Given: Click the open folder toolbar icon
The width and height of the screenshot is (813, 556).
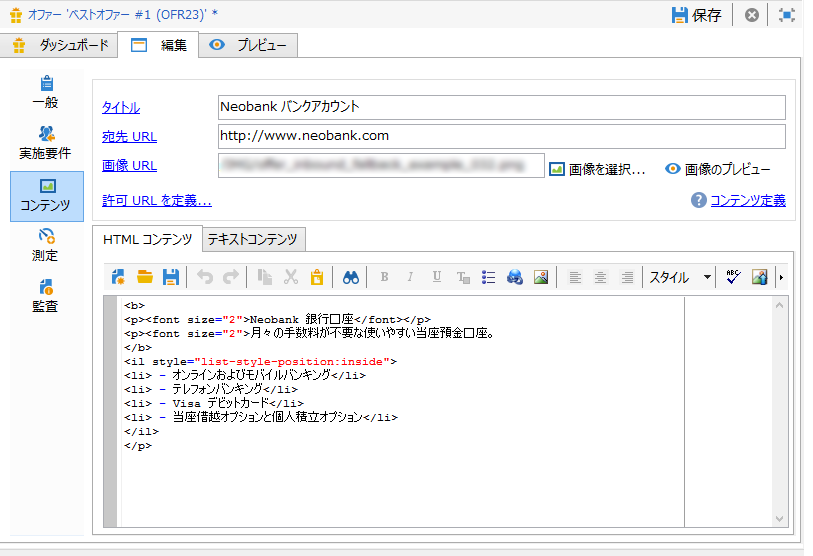Looking at the screenshot, I should click(145, 277).
